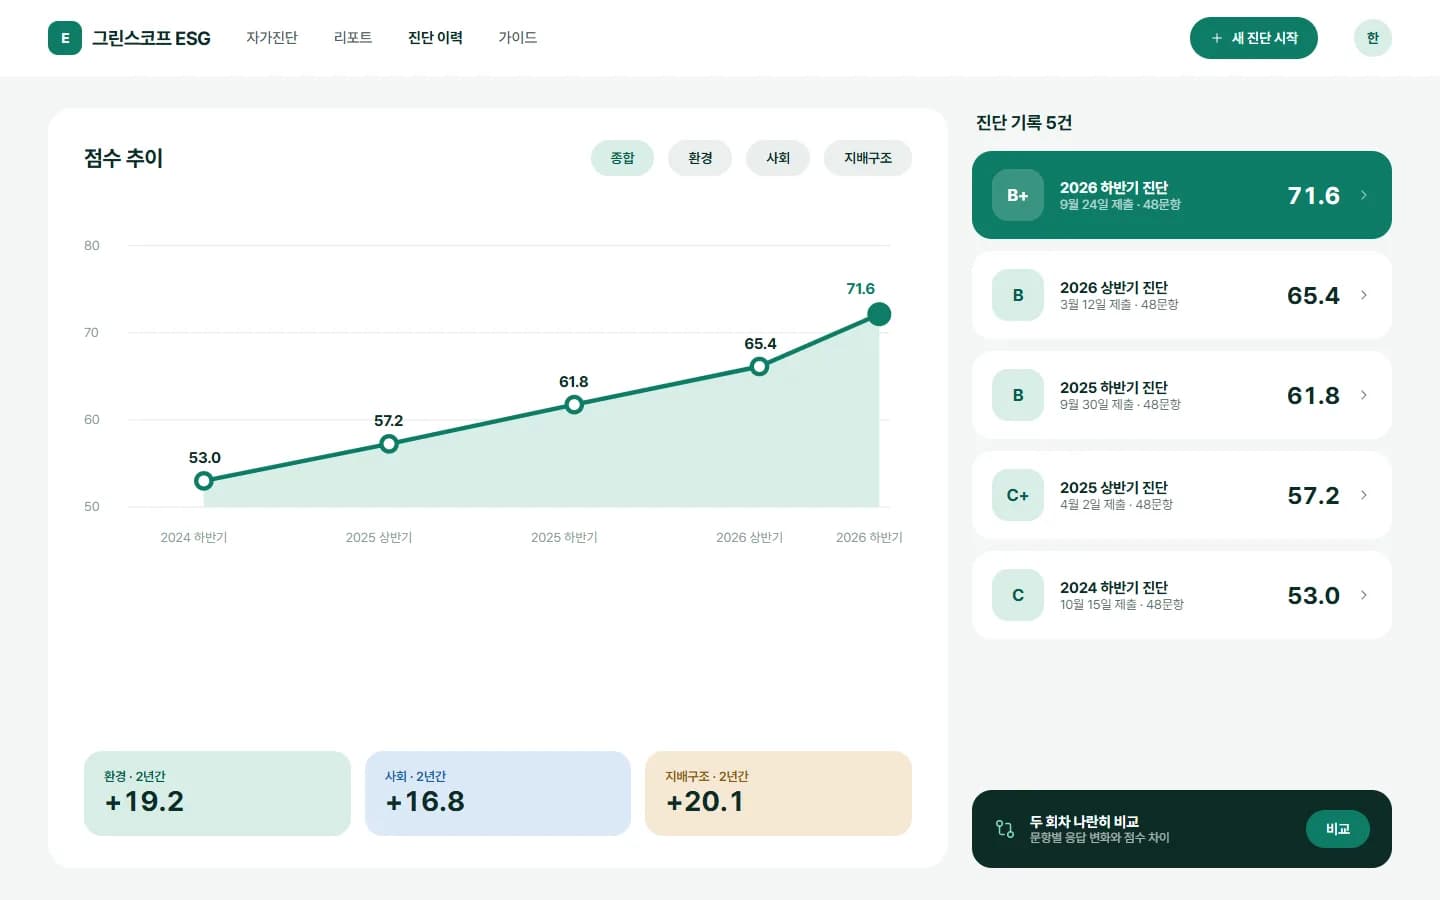The image size is (1440, 900).
Task: Click the 사회 · 2년간 +16.8 card
Action: click(498, 793)
